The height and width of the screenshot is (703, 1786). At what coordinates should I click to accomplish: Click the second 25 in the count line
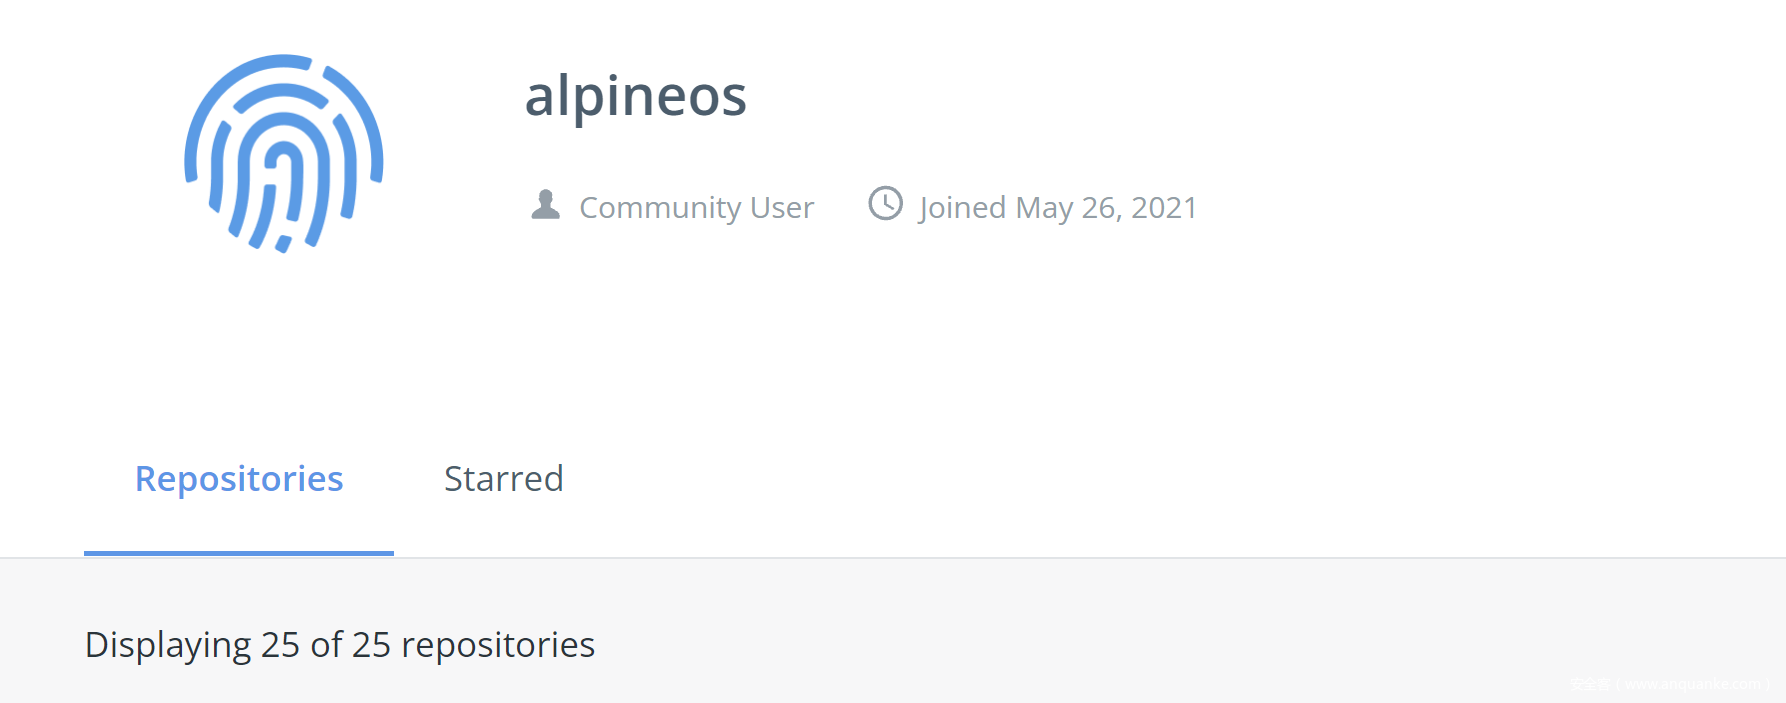pyautogui.click(x=371, y=645)
